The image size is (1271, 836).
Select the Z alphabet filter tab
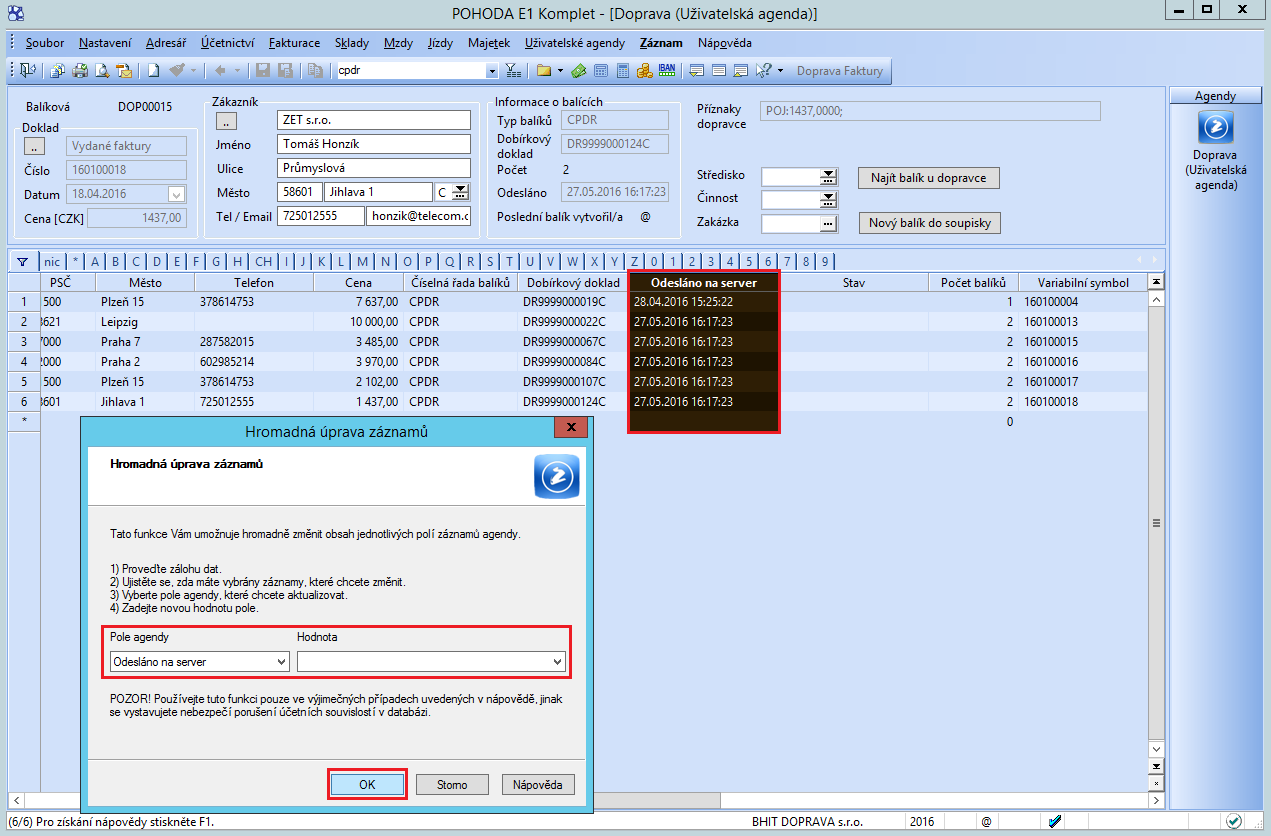tap(634, 262)
